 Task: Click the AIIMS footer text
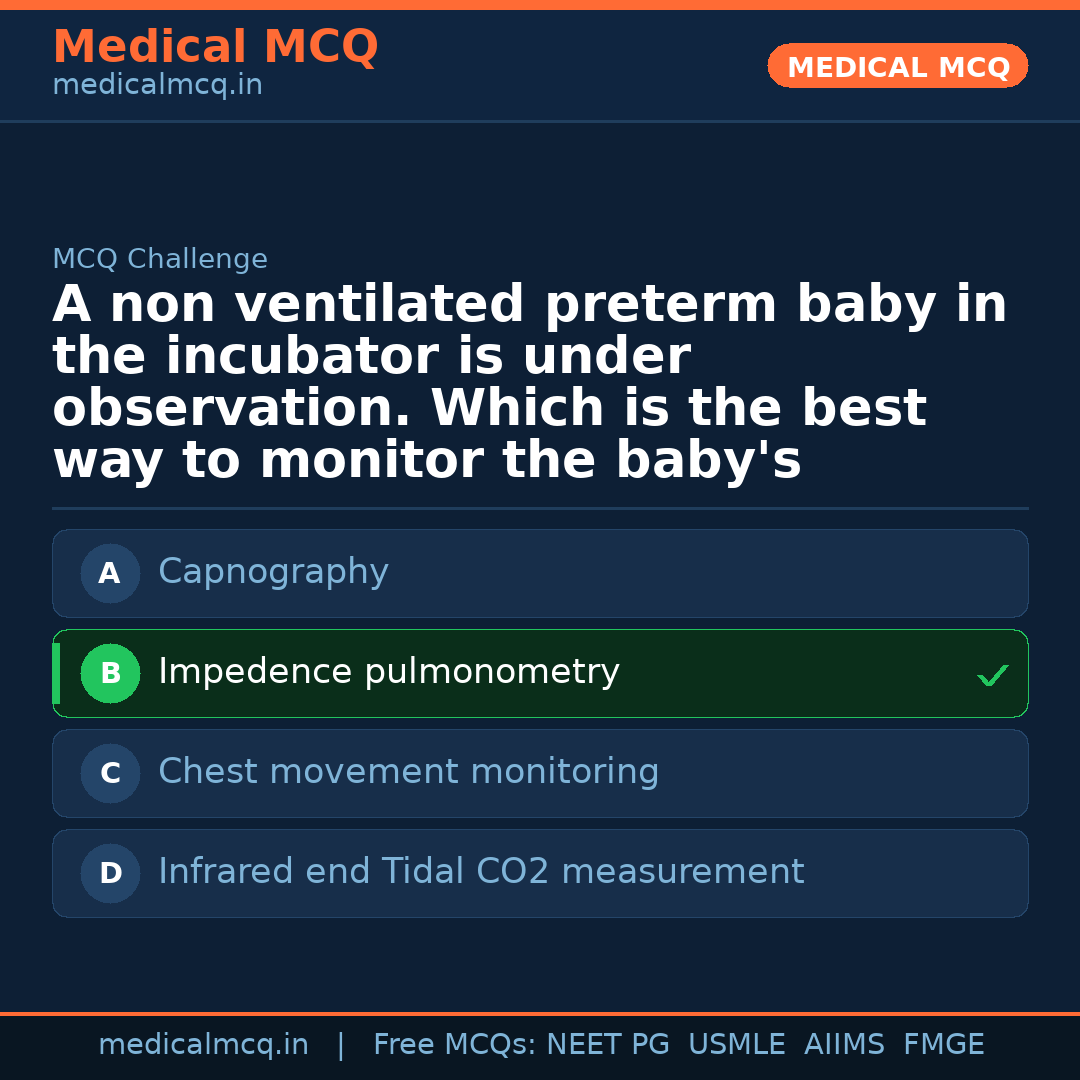(x=844, y=1045)
